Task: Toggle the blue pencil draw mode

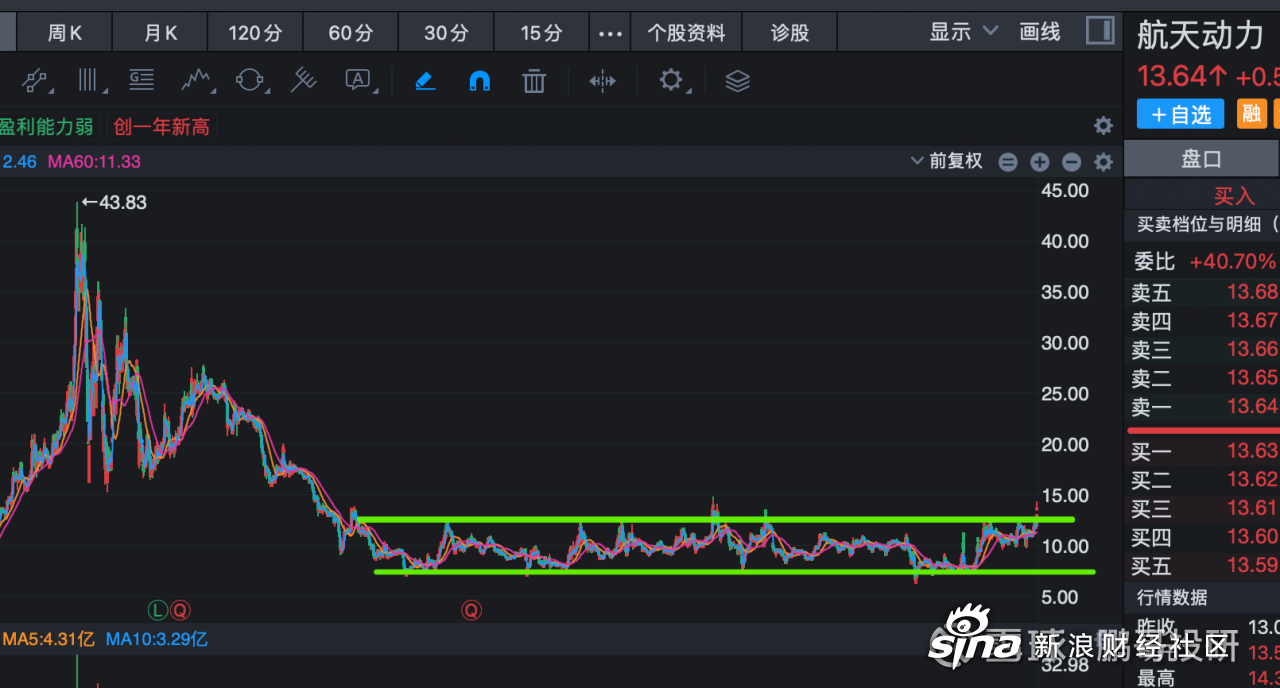Action: (x=425, y=81)
